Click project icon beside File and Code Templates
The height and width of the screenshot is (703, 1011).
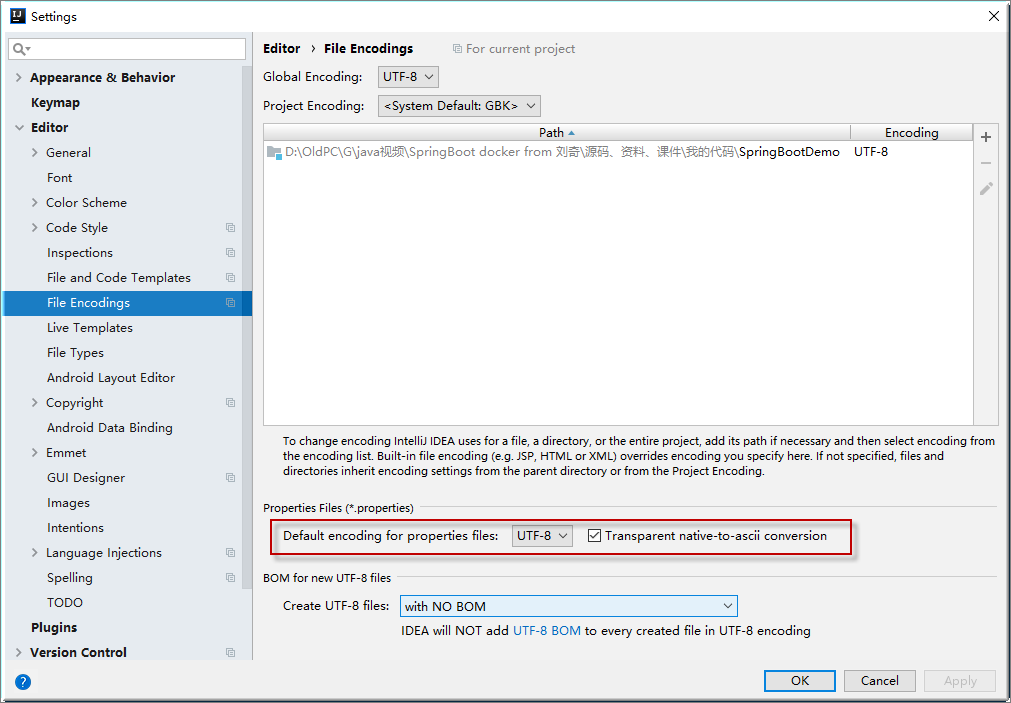coord(230,277)
